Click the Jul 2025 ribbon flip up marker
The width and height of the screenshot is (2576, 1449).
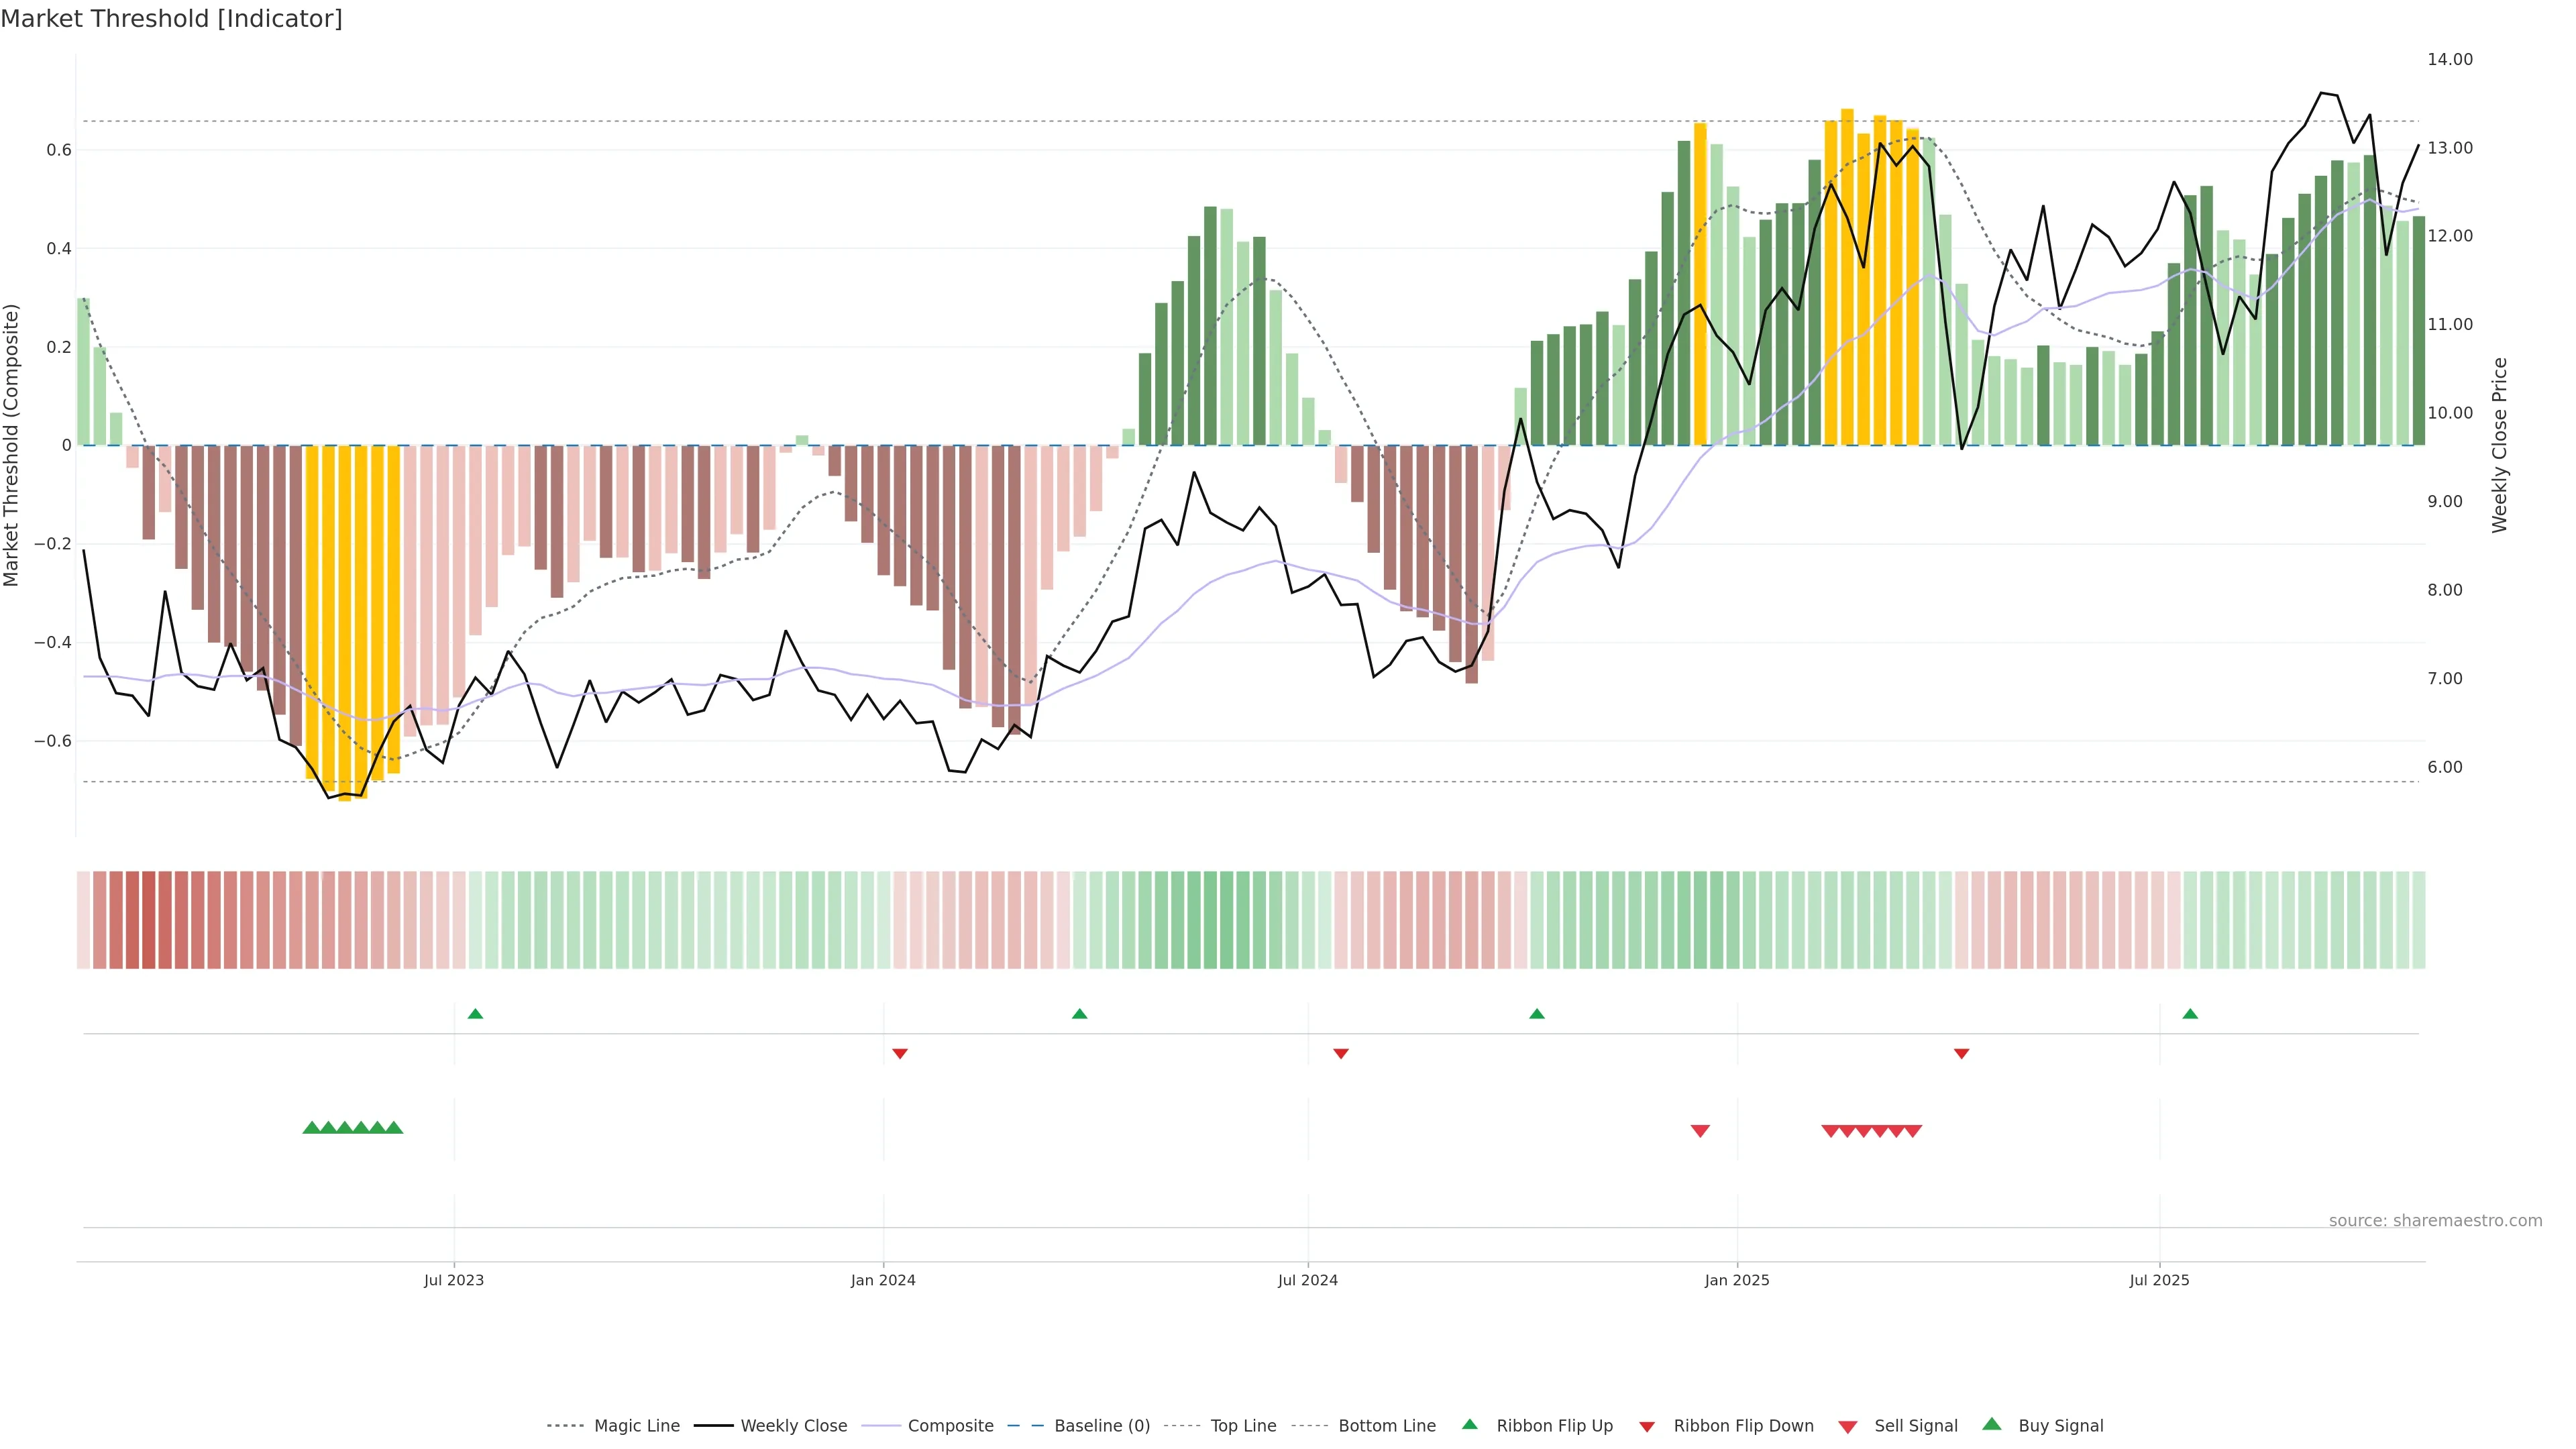tap(2190, 1014)
